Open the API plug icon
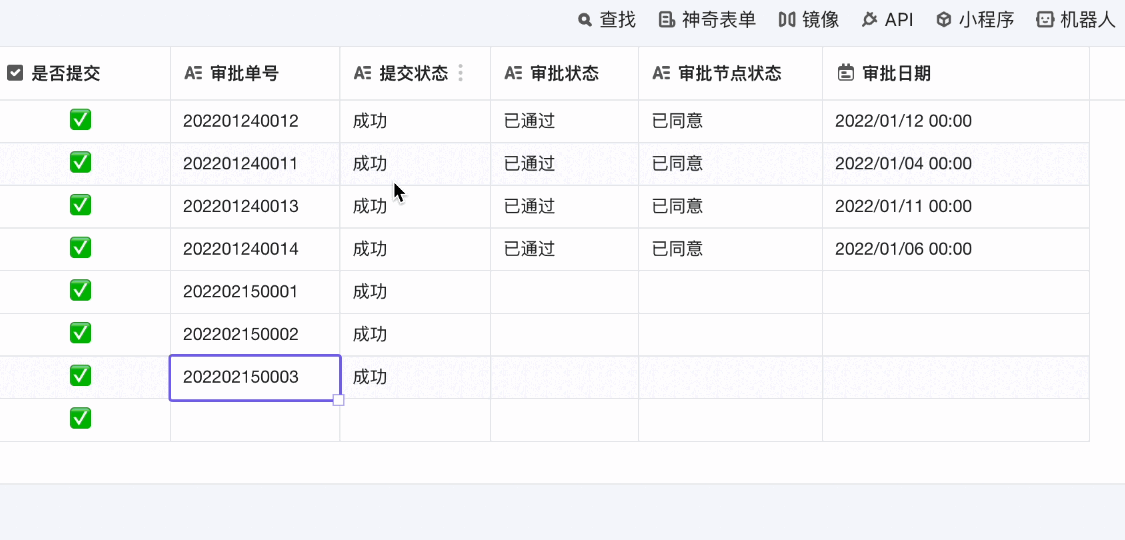Screen dimensions: 1125x540 pyautogui.click(x=869, y=19)
